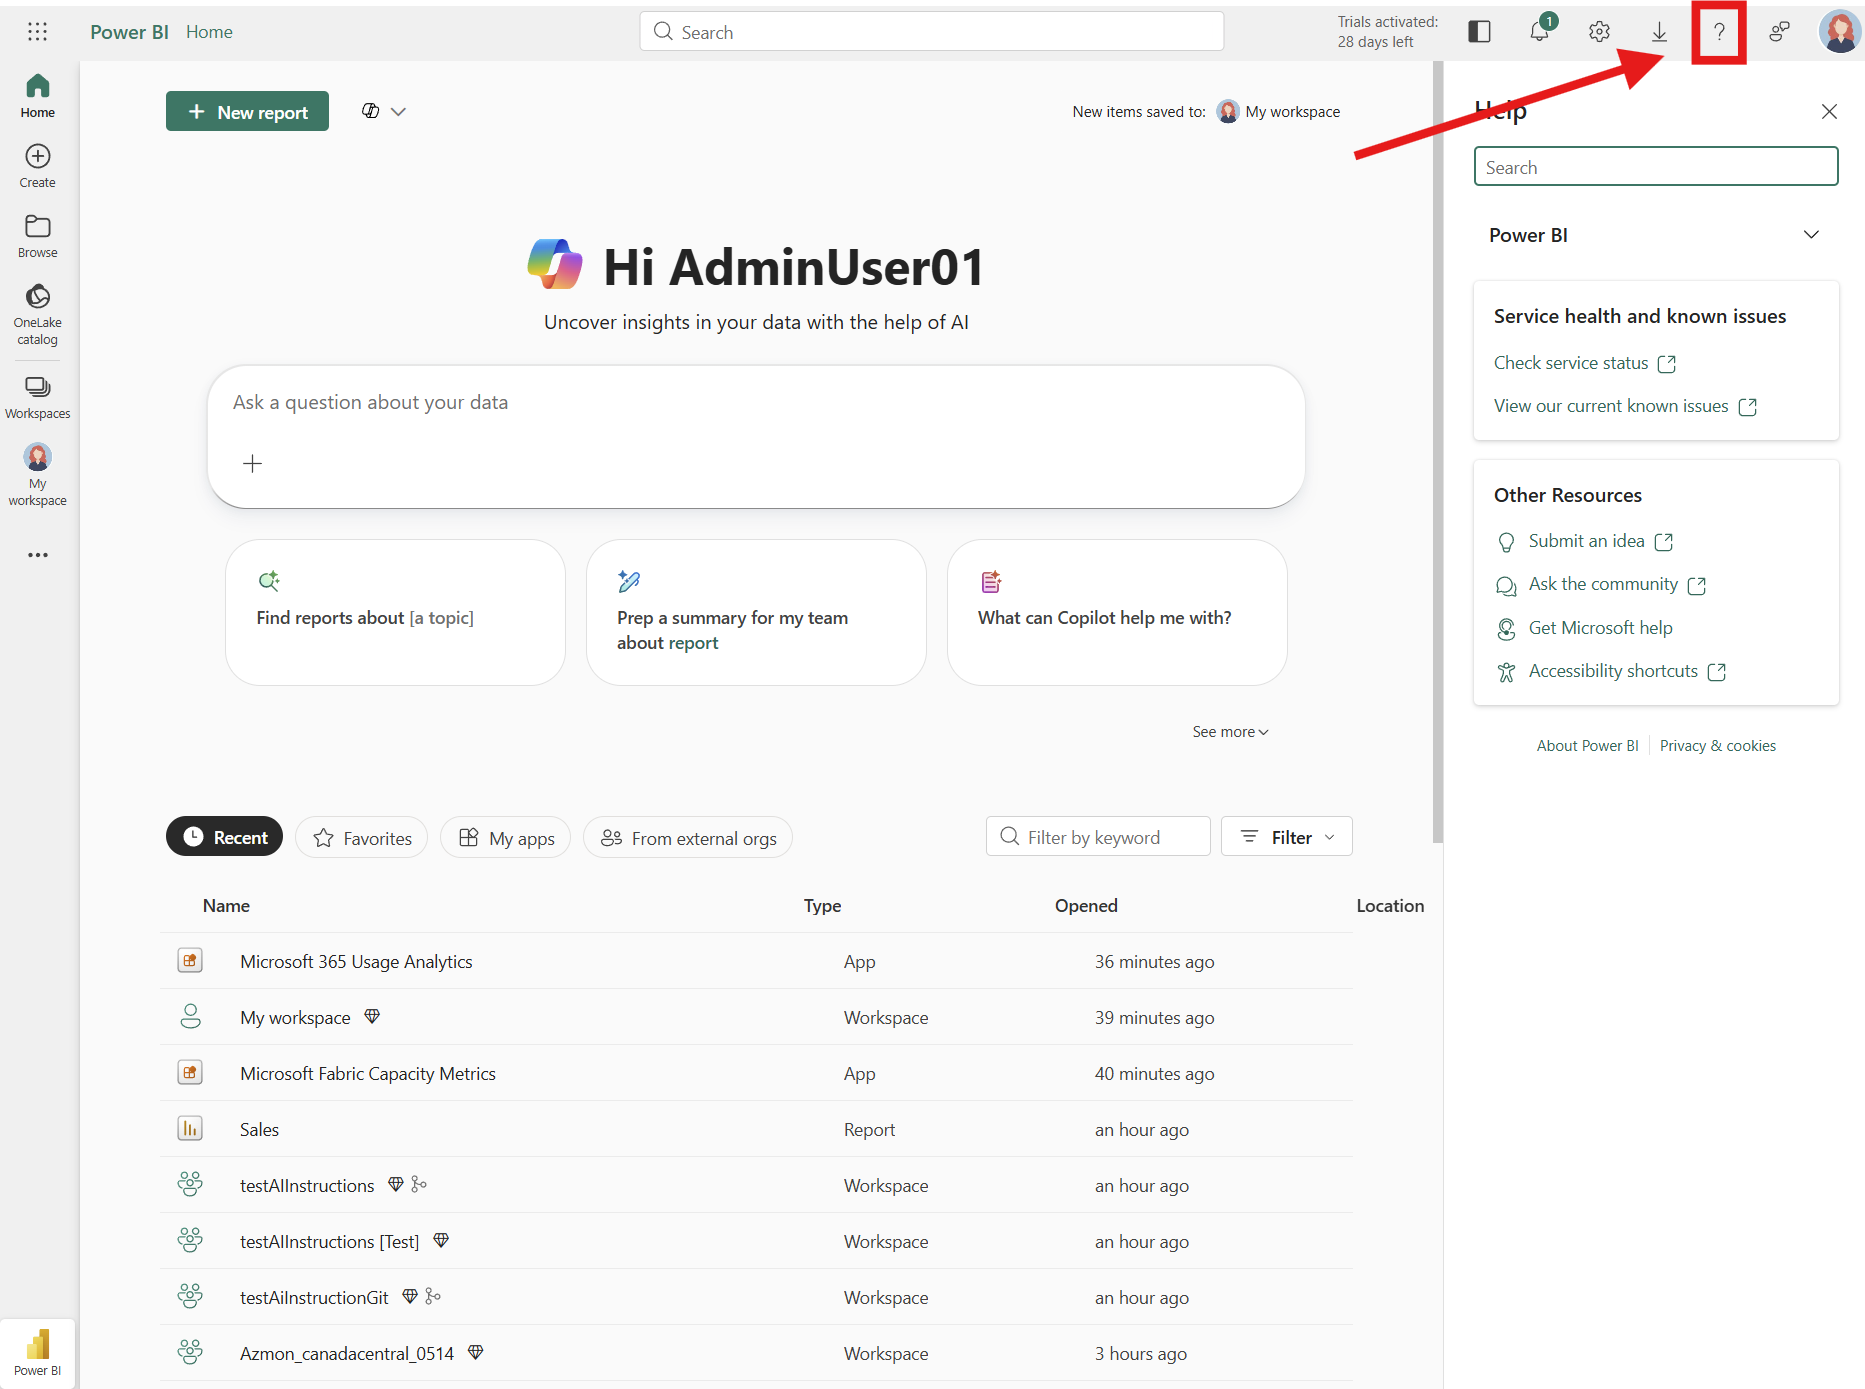Screen dimensions: 1865x1389
Task: Open the Feedback icon in the header
Action: pos(1779,32)
